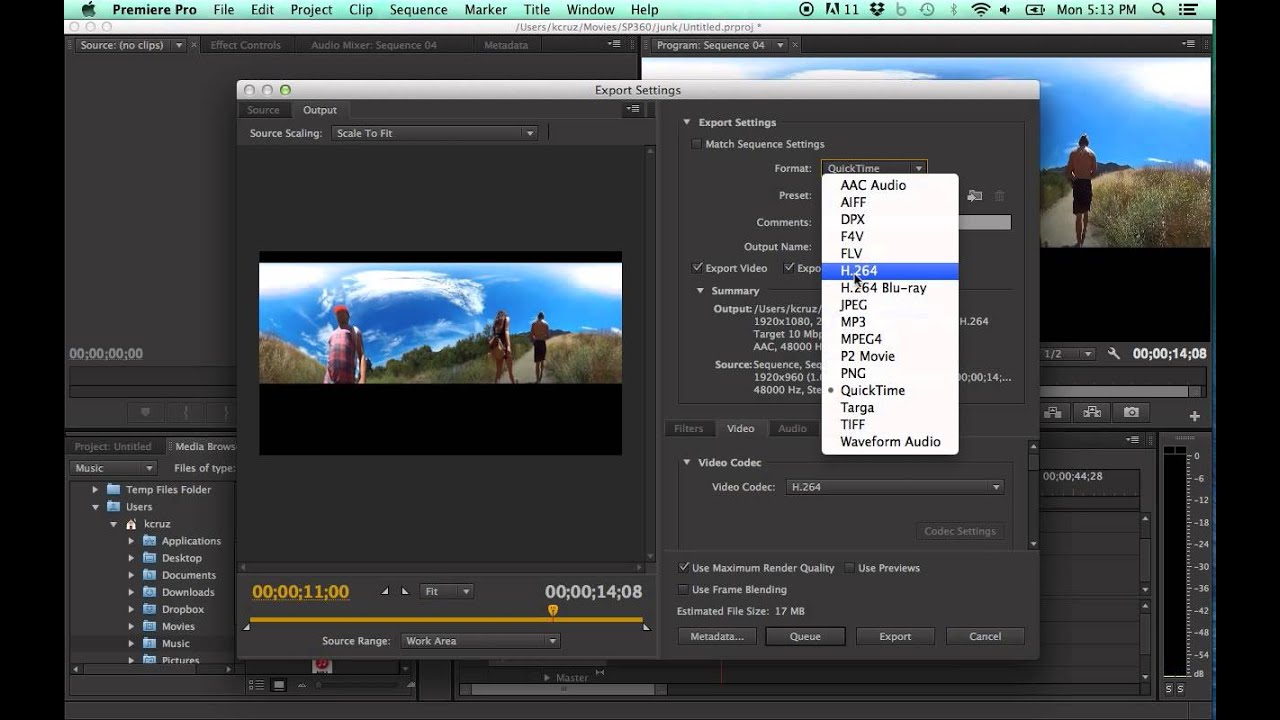Enable Use Frame Blending checkbox
The height and width of the screenshot is (720, 1280).
(x=684, y=590)
